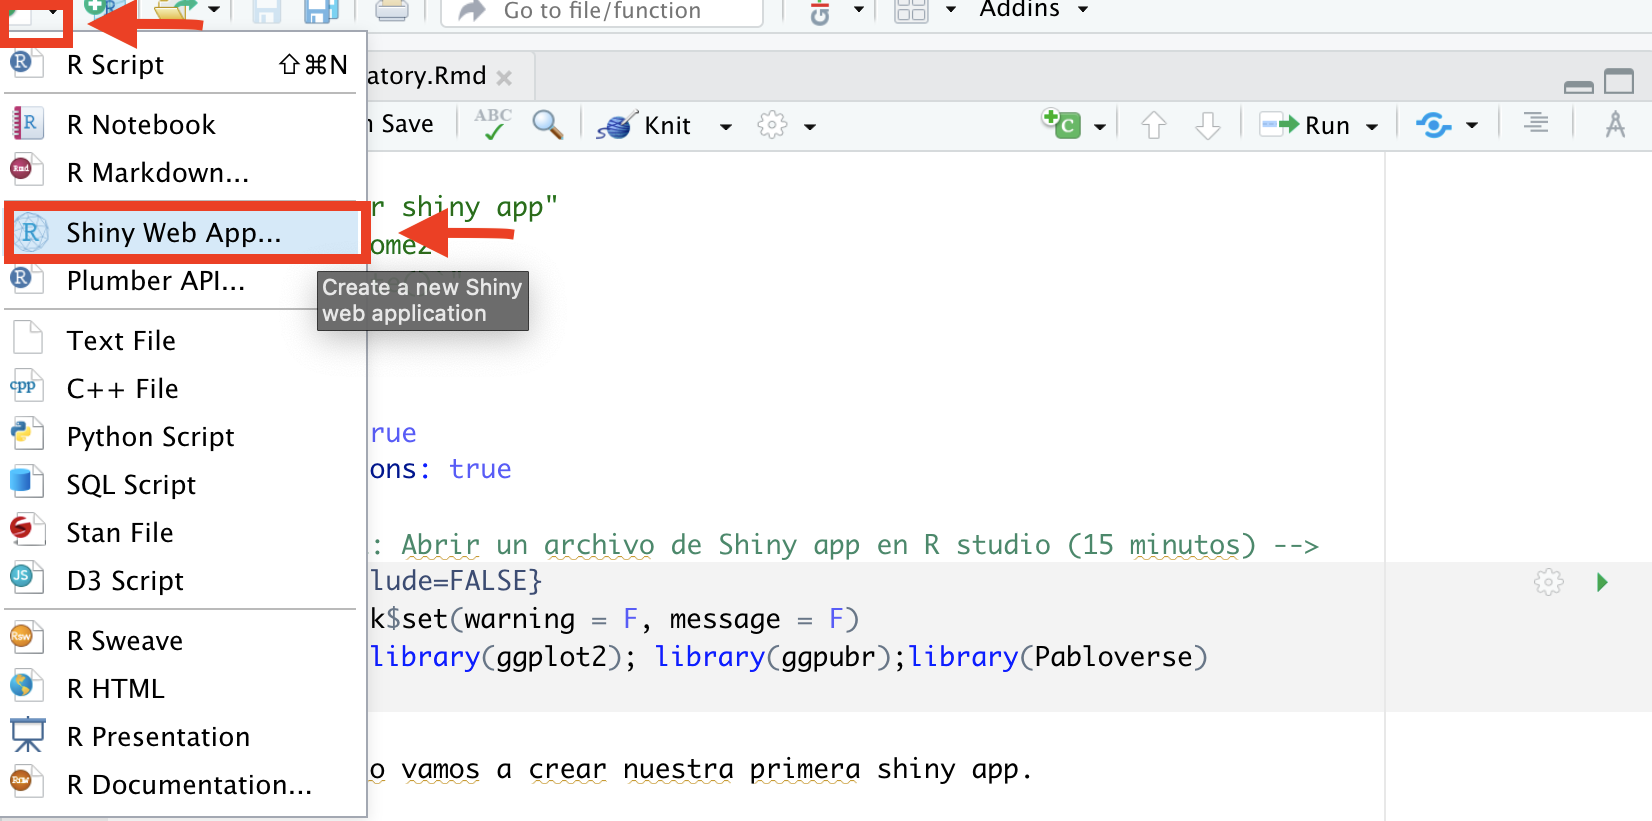Click the save current document icon in main toolbar
1652x821 pixels.
click(266, 11)
